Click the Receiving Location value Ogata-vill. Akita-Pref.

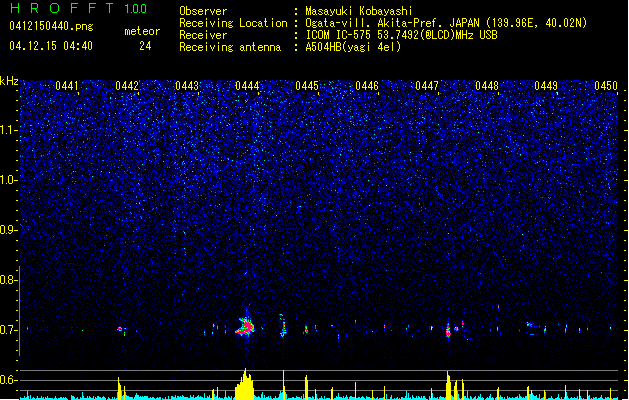click(x=371, y=23)
